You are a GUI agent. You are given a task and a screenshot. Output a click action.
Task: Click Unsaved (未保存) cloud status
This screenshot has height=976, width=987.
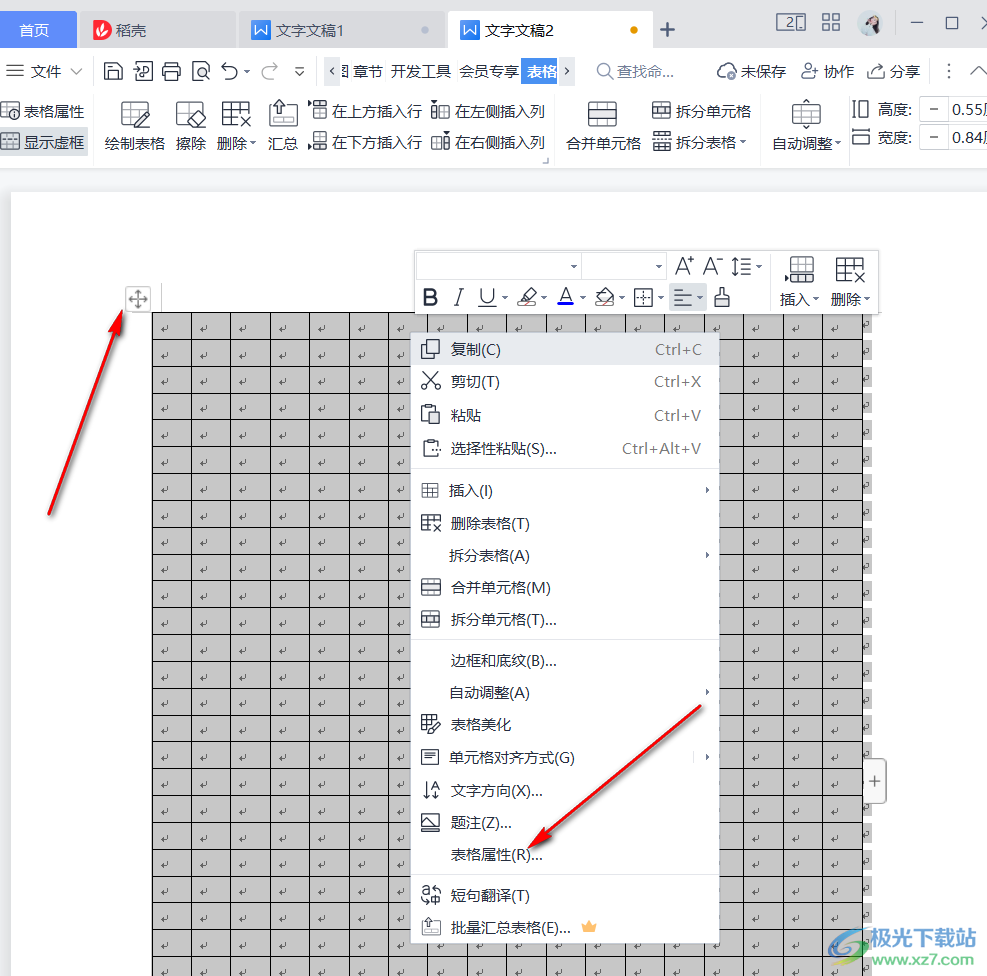pos(752,71)
